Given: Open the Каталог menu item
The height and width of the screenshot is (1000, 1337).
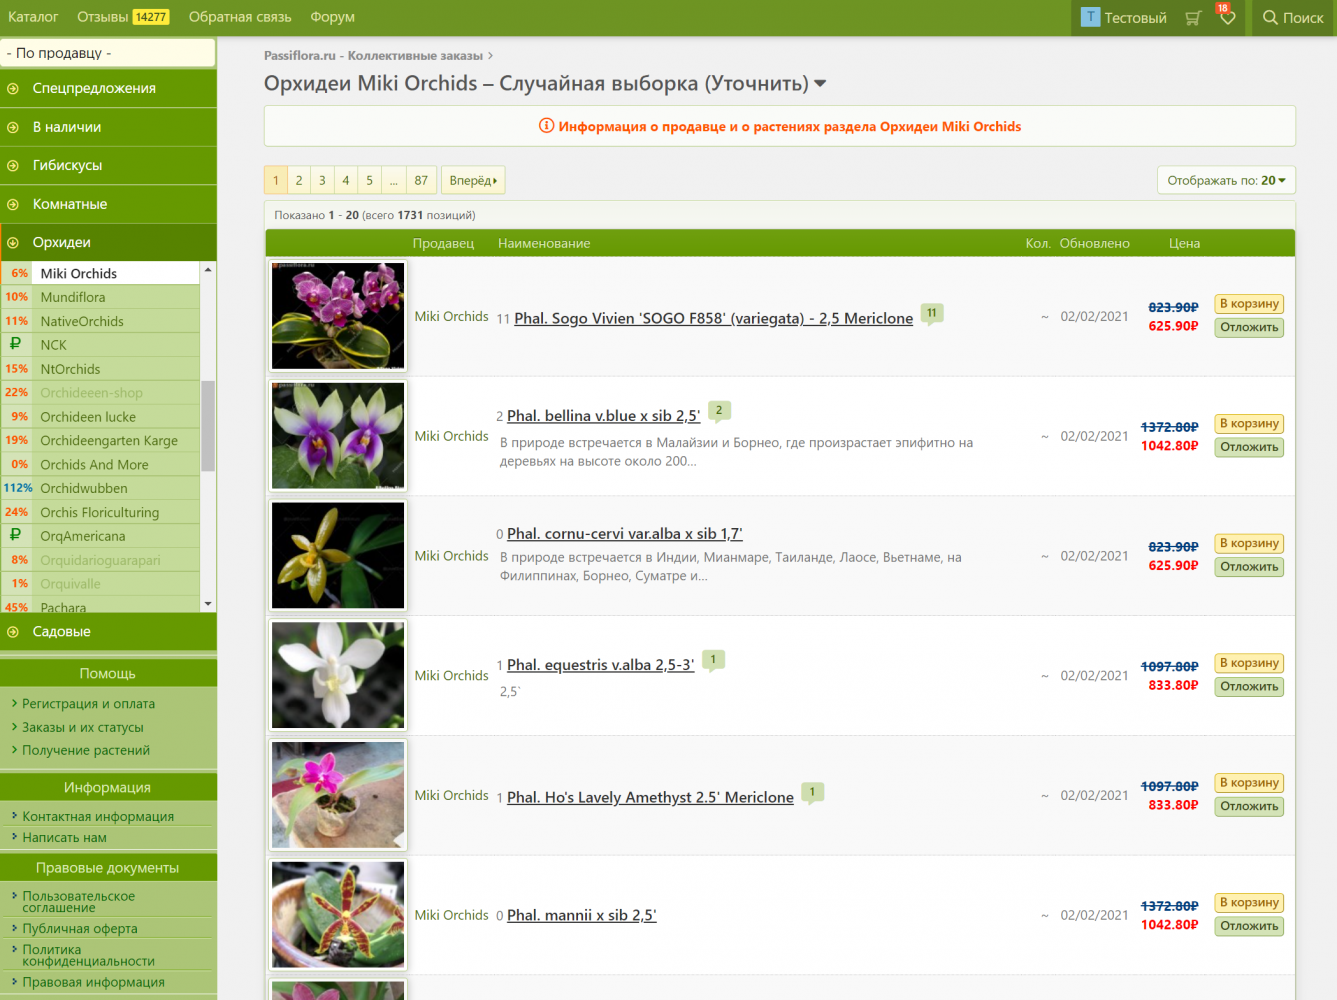Looking at the screenshot, I should click(x=33, y=17).
